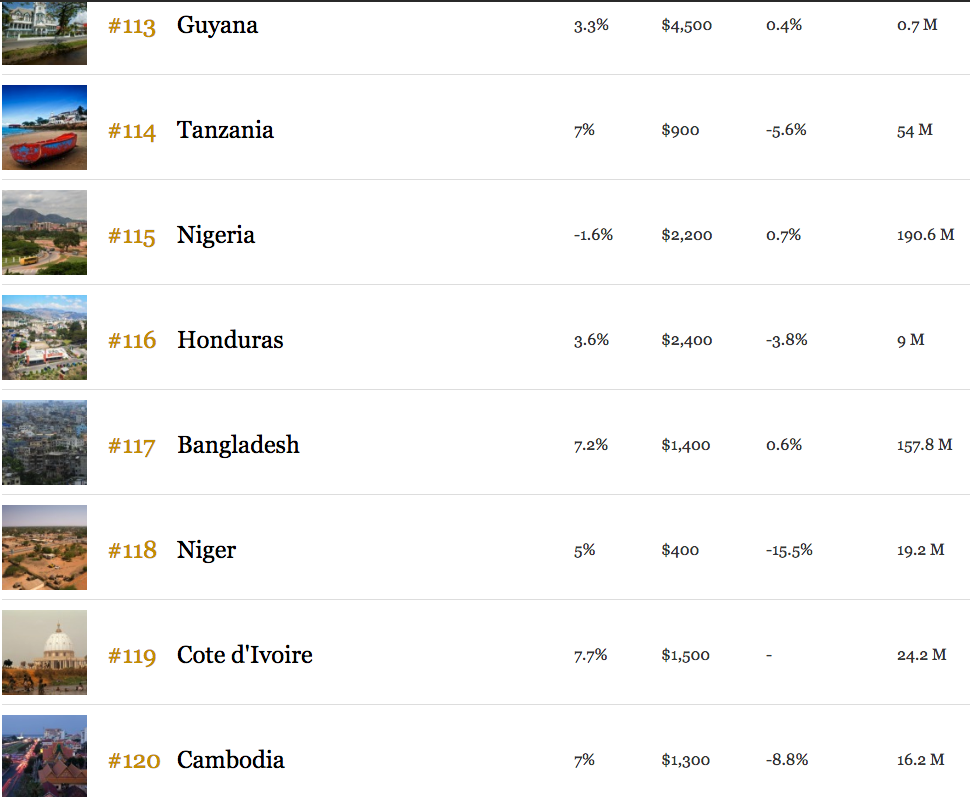Image resolution: width=970 pixels, height=797 pixels.
Task: Select the Nigeria country name
Action: pos(216,236)
